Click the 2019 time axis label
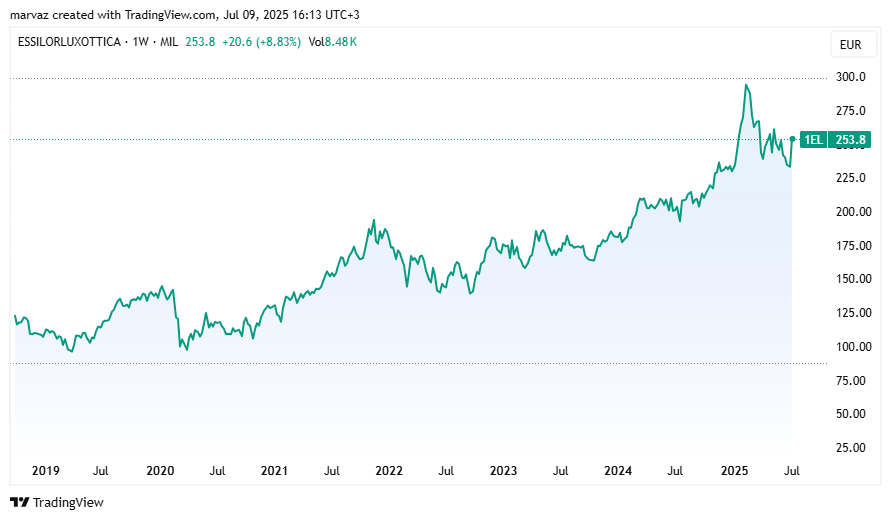Screen dimensions: 891x520 pos(45,471)
